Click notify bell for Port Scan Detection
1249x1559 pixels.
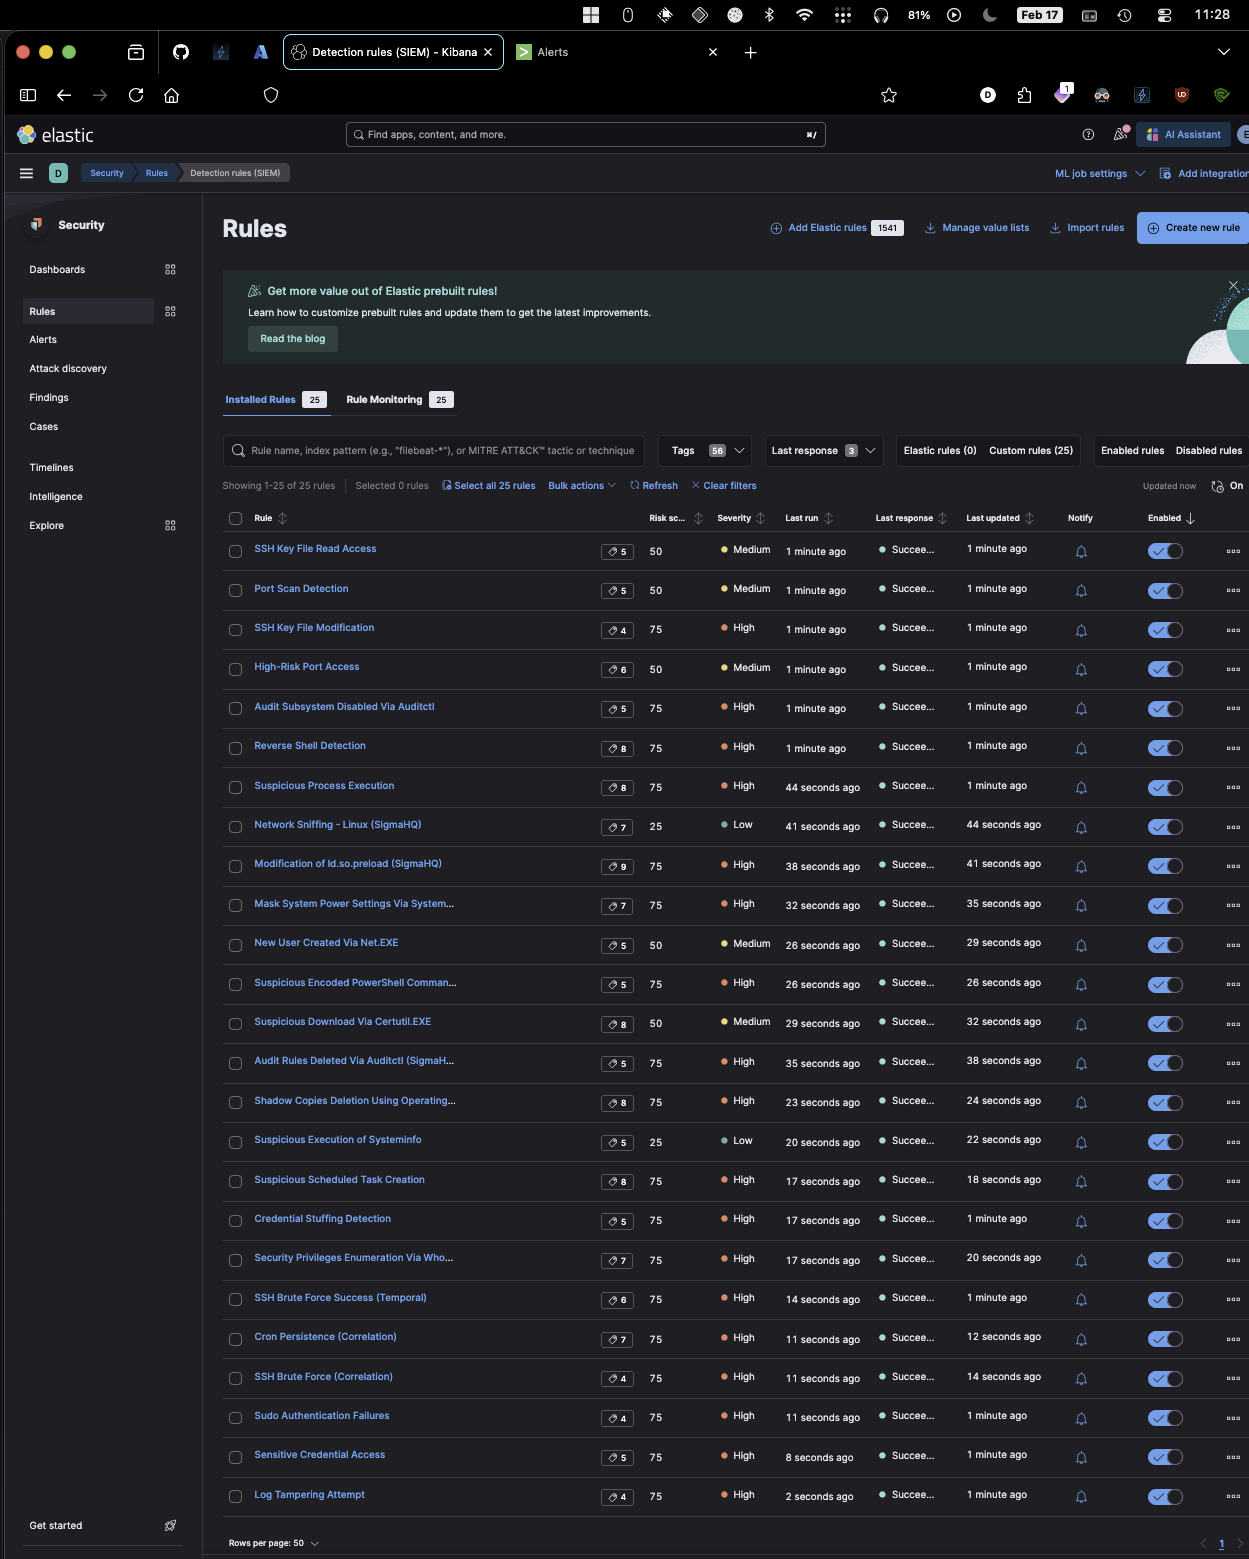pos(1081,591)
